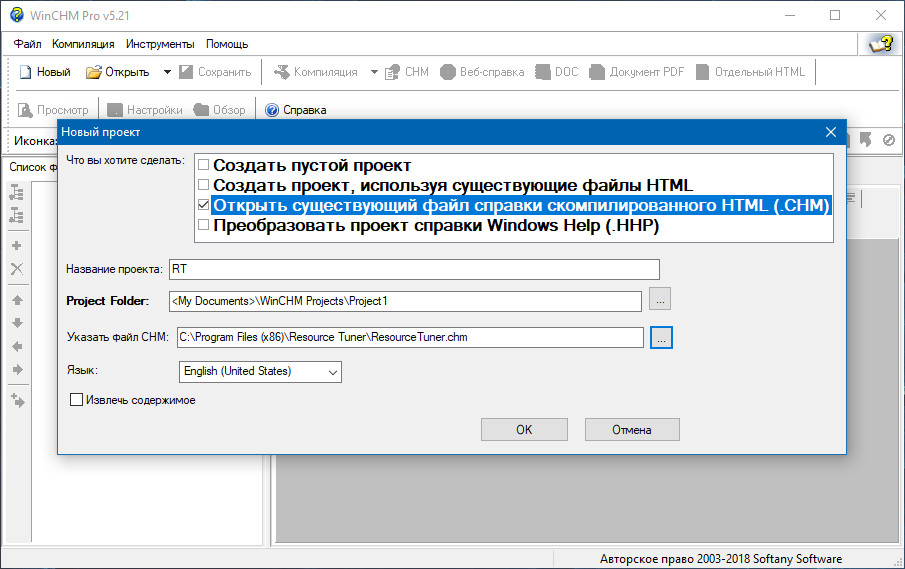This screenshot has height=569, width=905.
Task: Click the Указать файл CHM path field
Action: [x=410, y=338]
